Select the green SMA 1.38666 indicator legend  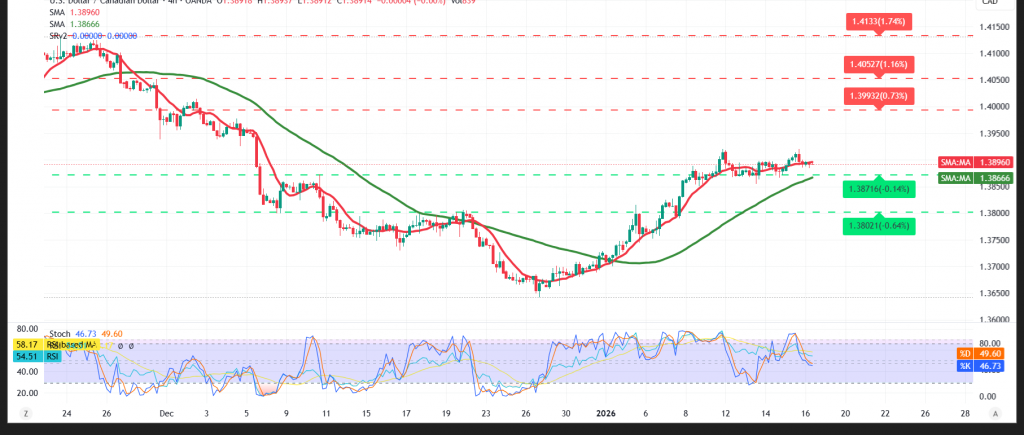click(76, 24)
